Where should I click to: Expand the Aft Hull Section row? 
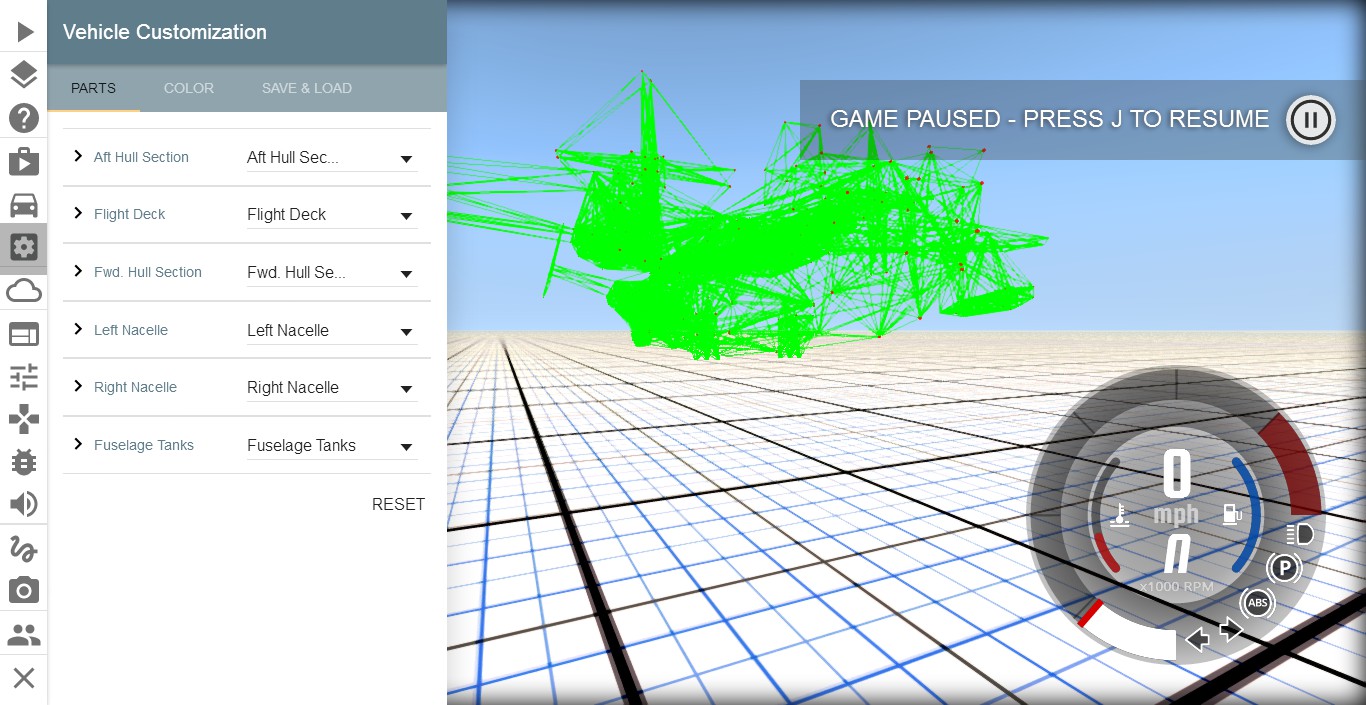(x=78, y=156)
